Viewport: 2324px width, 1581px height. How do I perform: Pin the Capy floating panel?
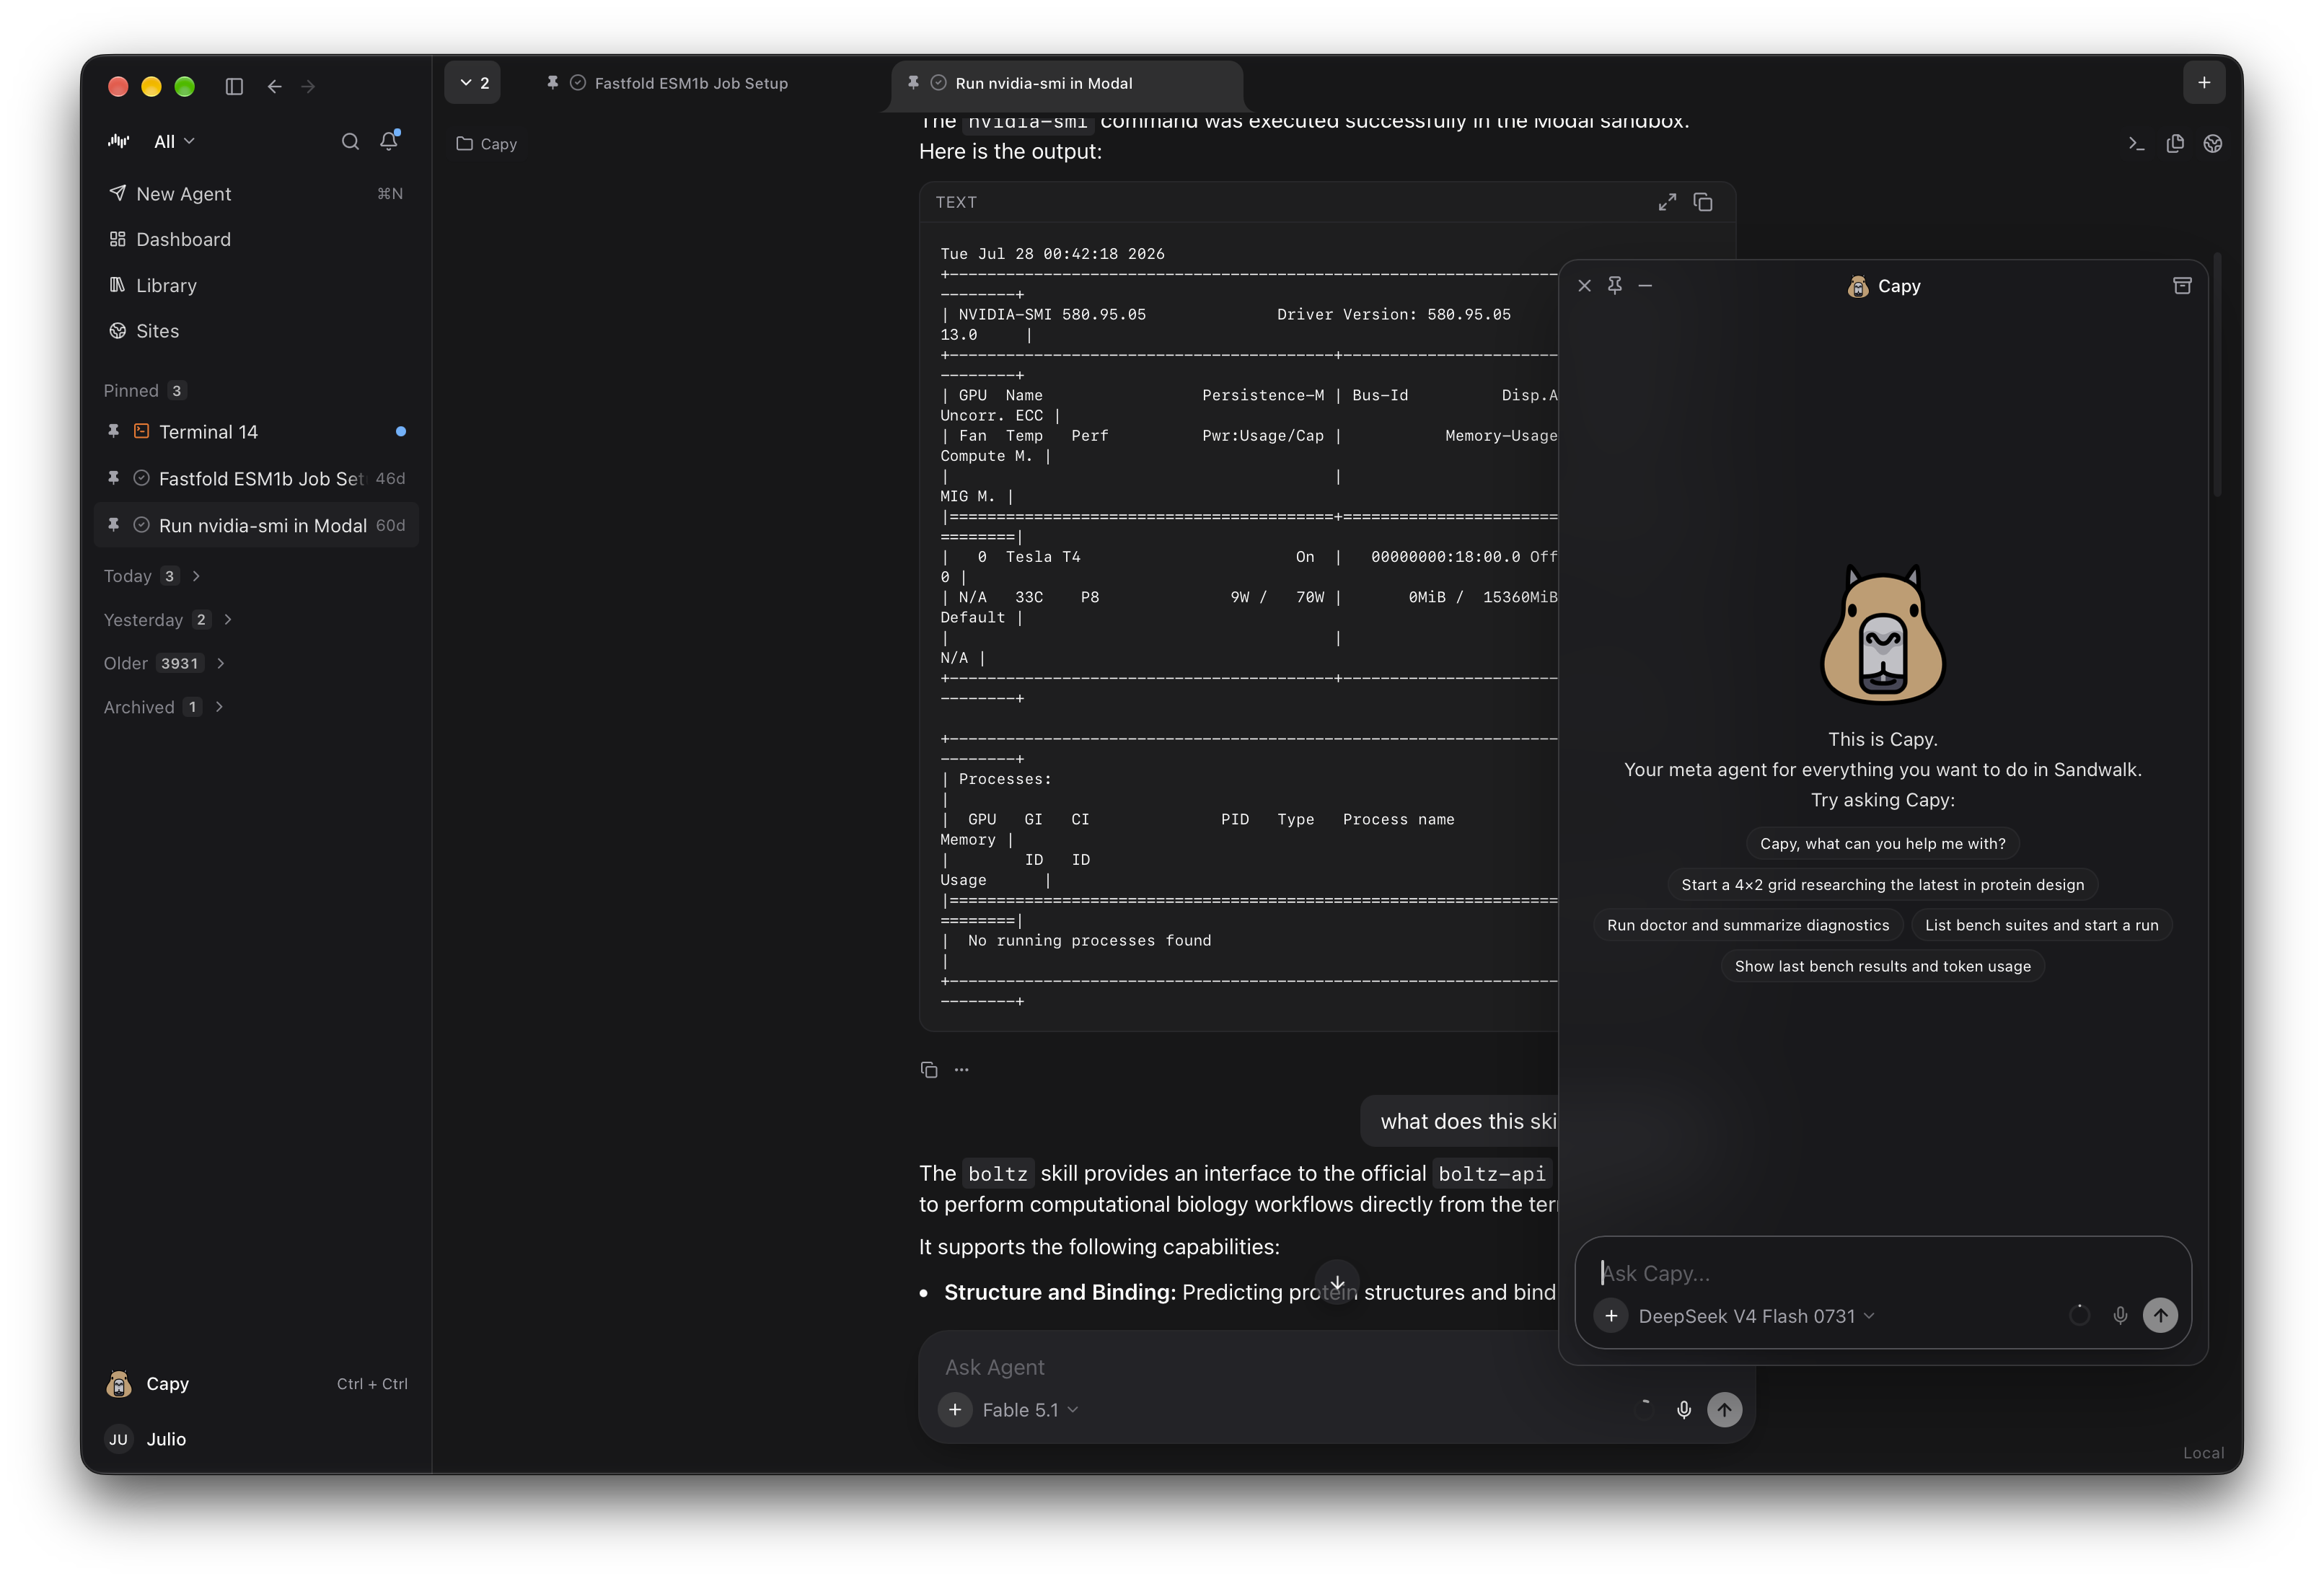[1614, 285]
